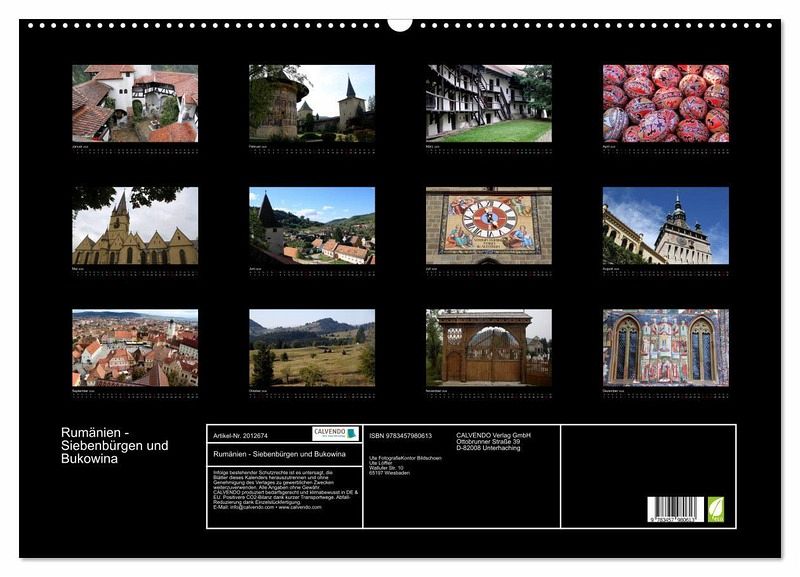
Task: Click the calendar hanging hole notch
Action: 400,24
